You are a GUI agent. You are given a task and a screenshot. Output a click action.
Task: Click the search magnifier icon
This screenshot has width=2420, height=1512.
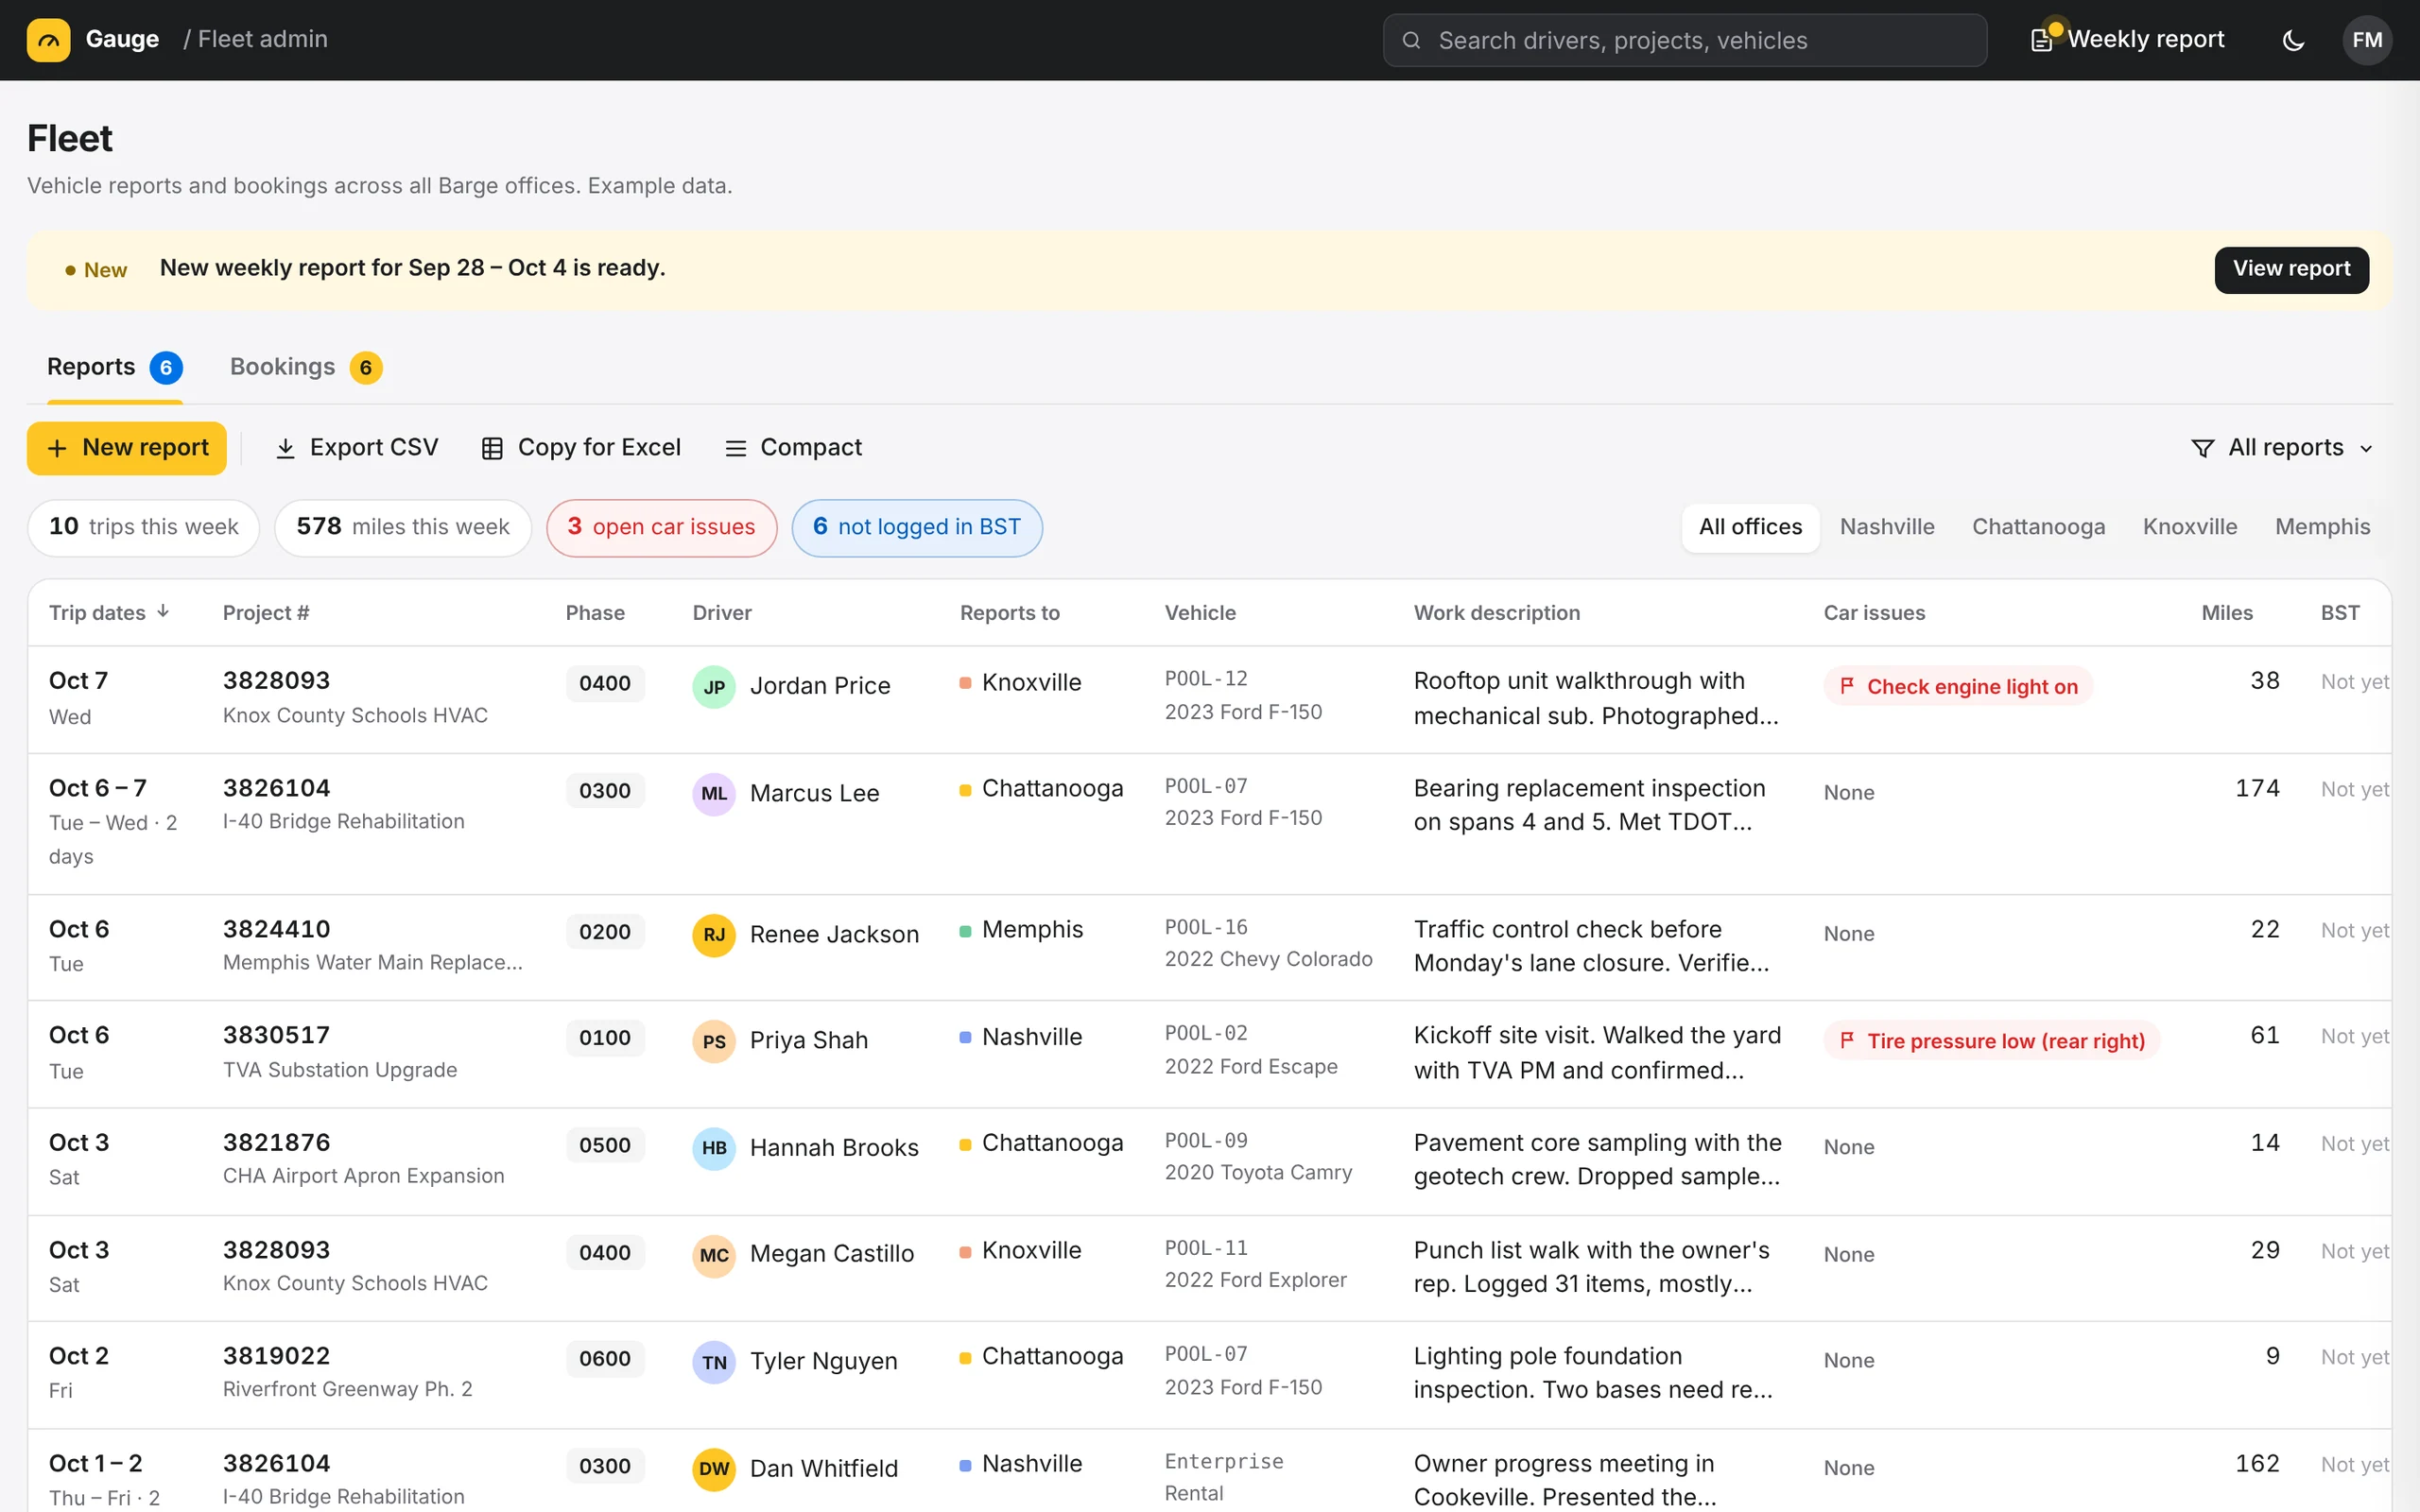point(1411,40)
